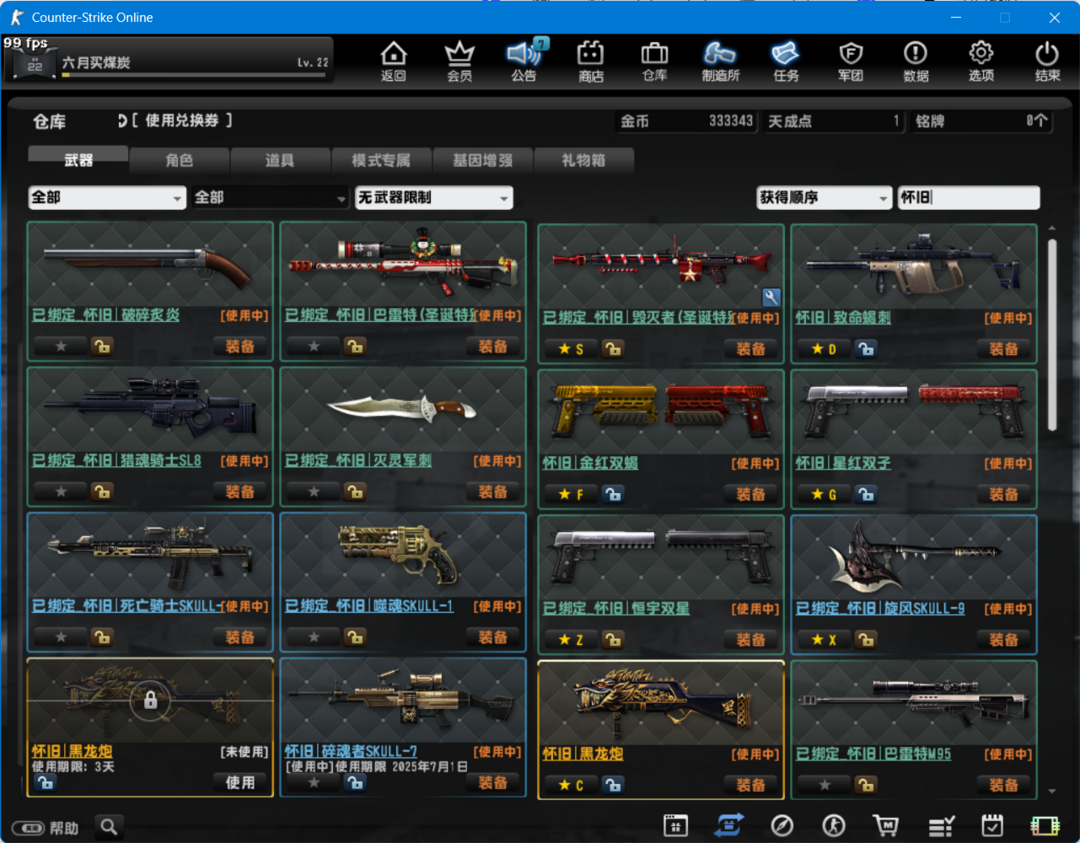
Task: Open the 仓库 warehouse briefcase icon
Action: [654, 61]
